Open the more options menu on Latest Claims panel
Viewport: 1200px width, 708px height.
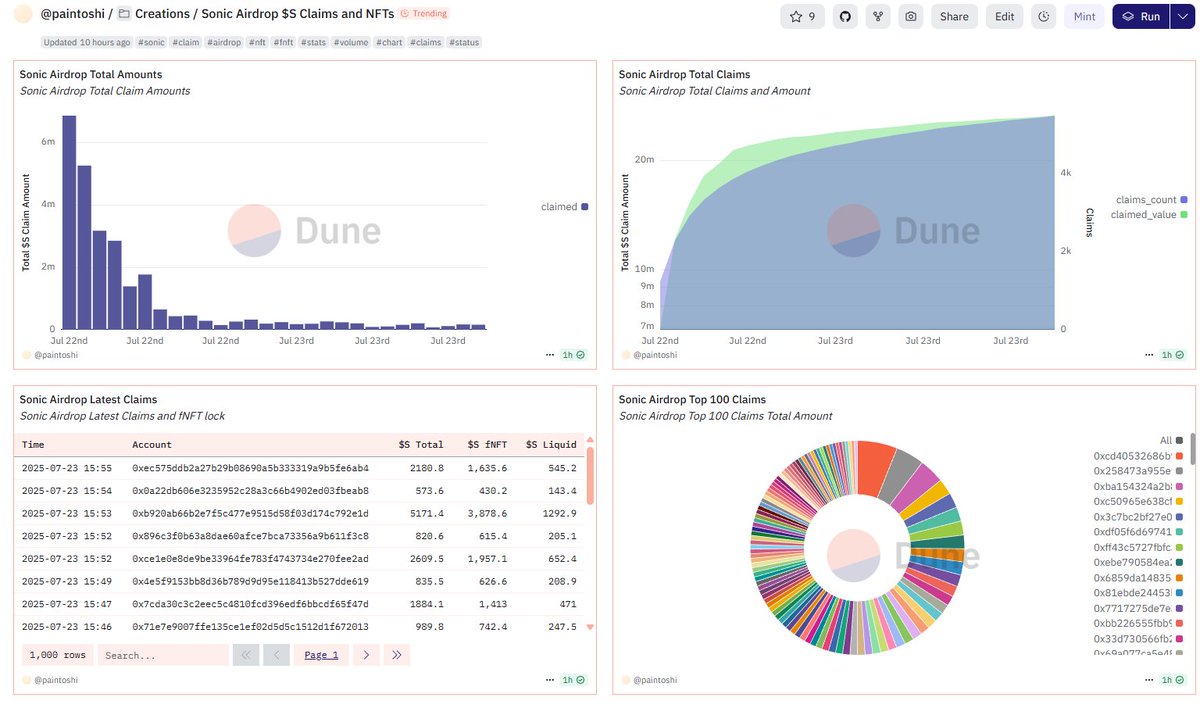(x=550, y=679)
